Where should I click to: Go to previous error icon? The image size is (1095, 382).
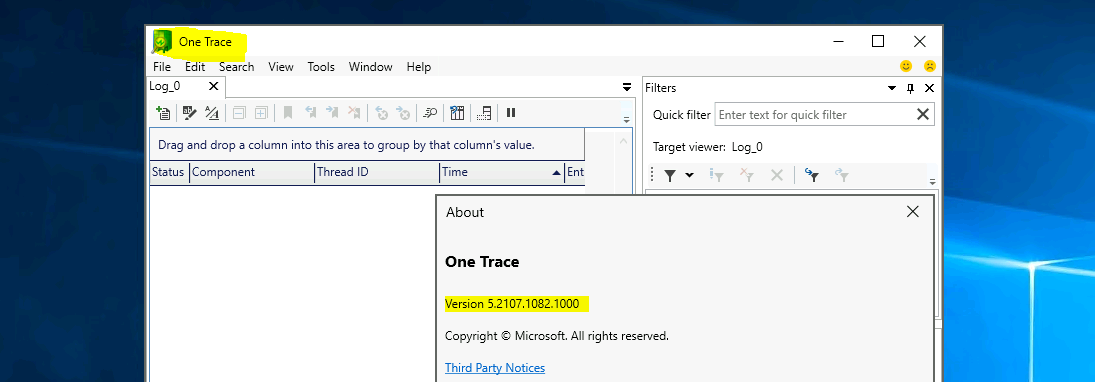[381, 112]
